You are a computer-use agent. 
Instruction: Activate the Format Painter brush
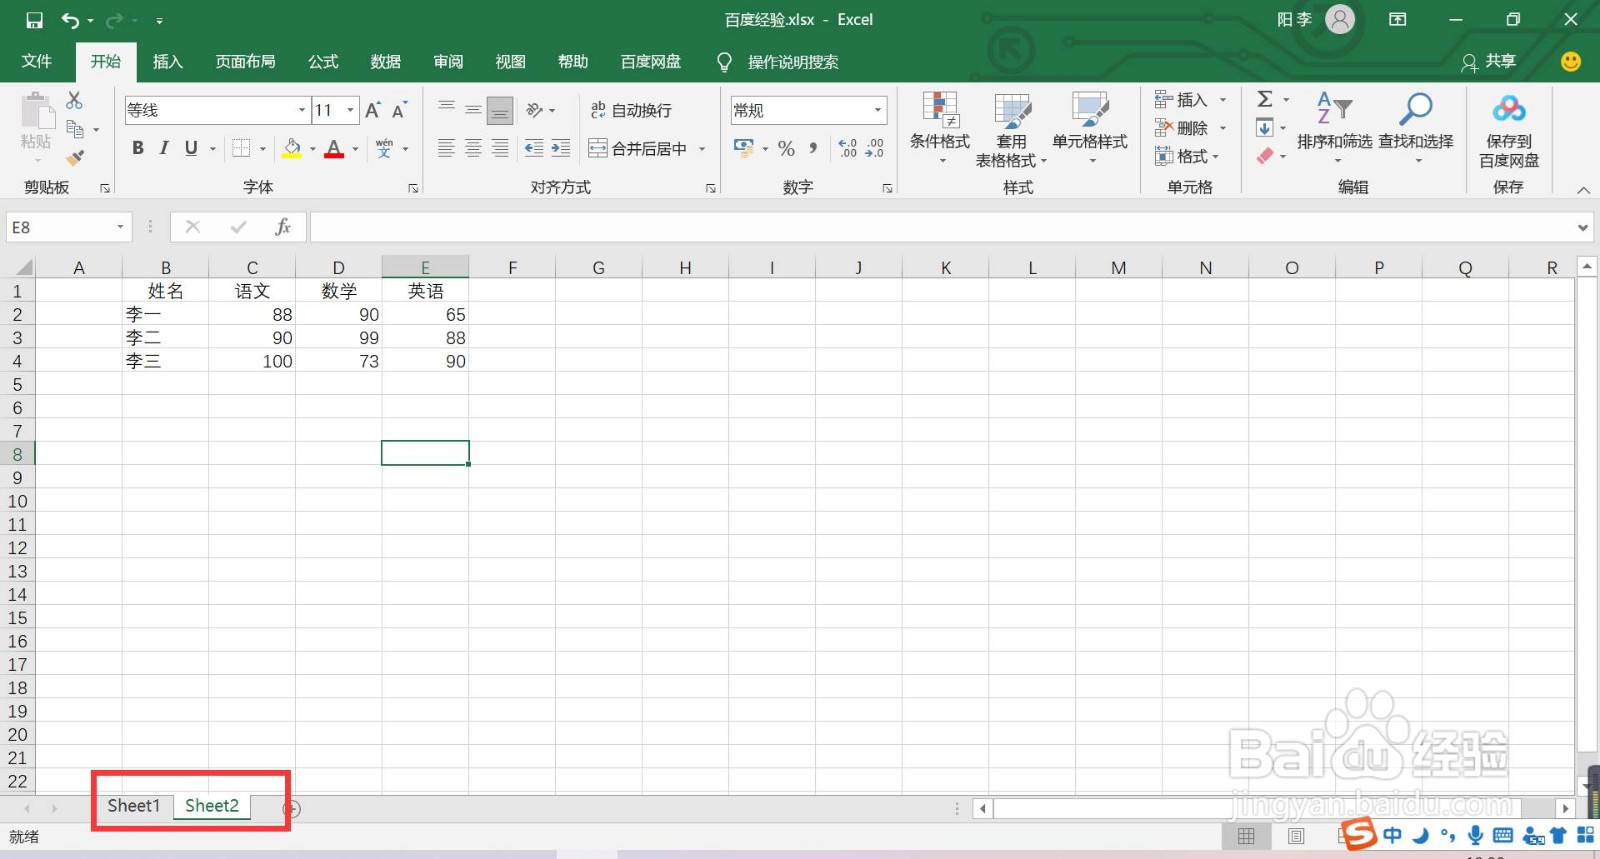pyautogui.click(x=75, y=158)
